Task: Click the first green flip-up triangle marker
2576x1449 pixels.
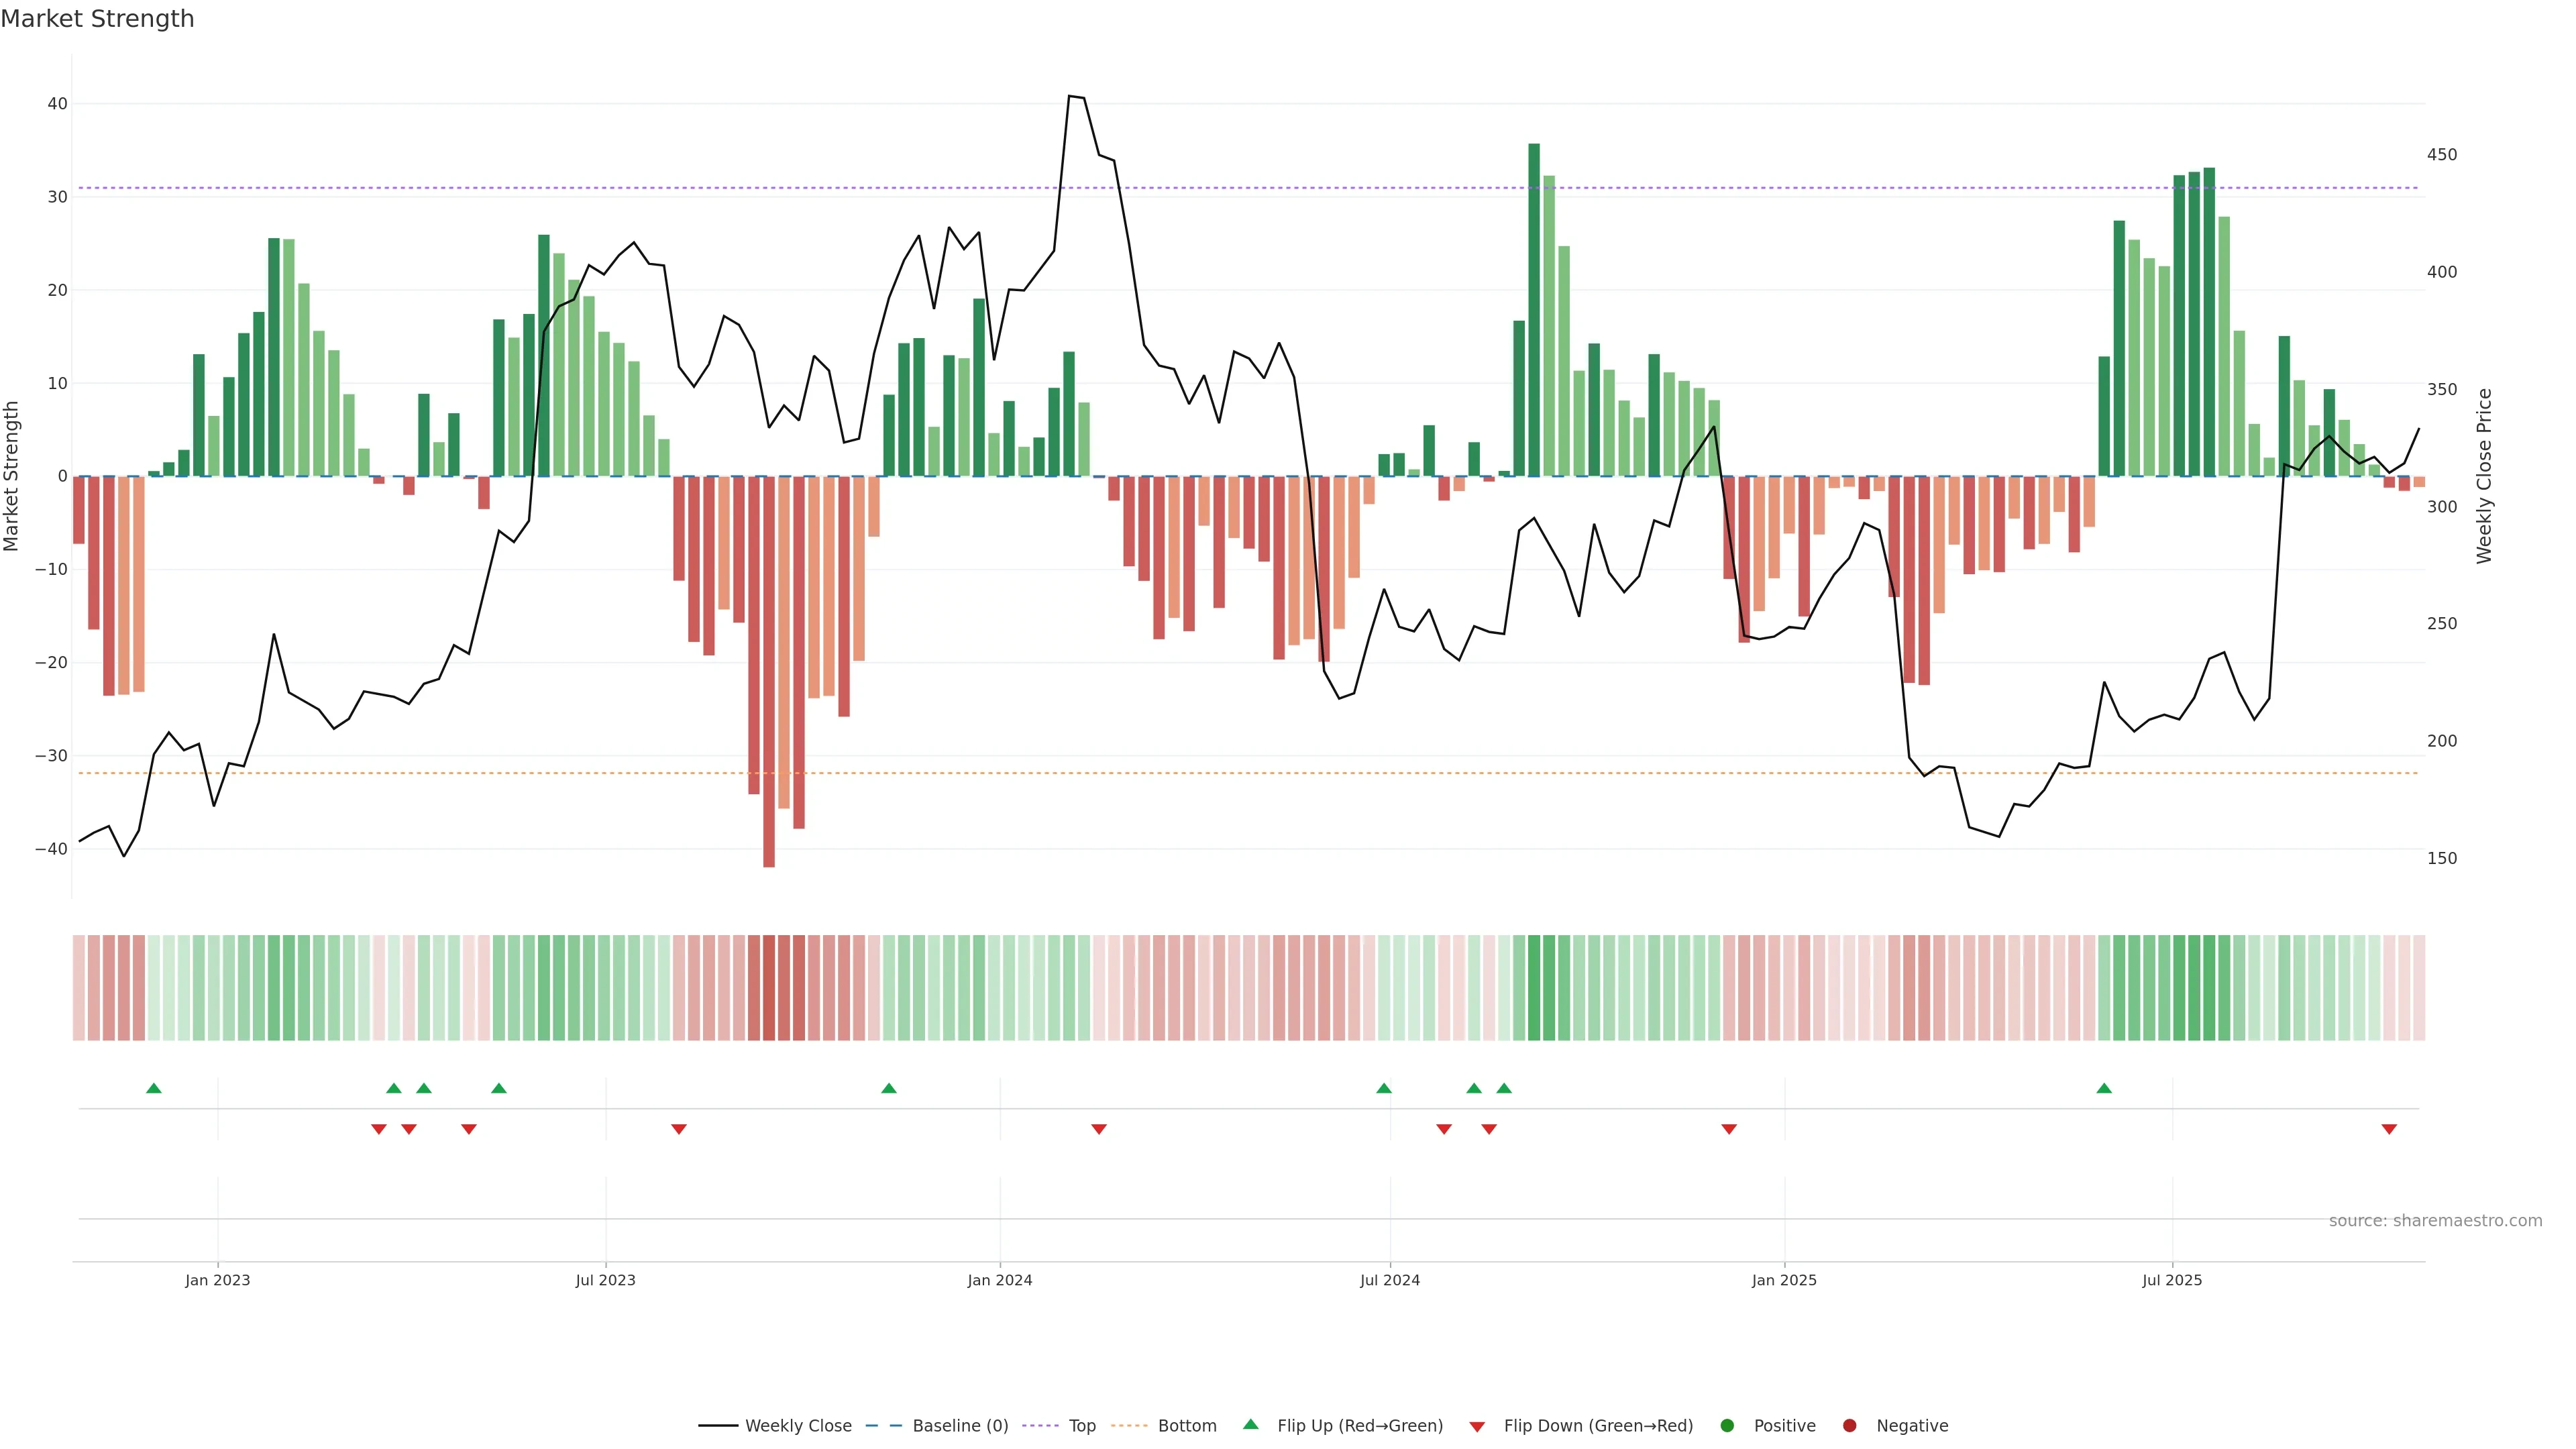Action: [154, 1088]
